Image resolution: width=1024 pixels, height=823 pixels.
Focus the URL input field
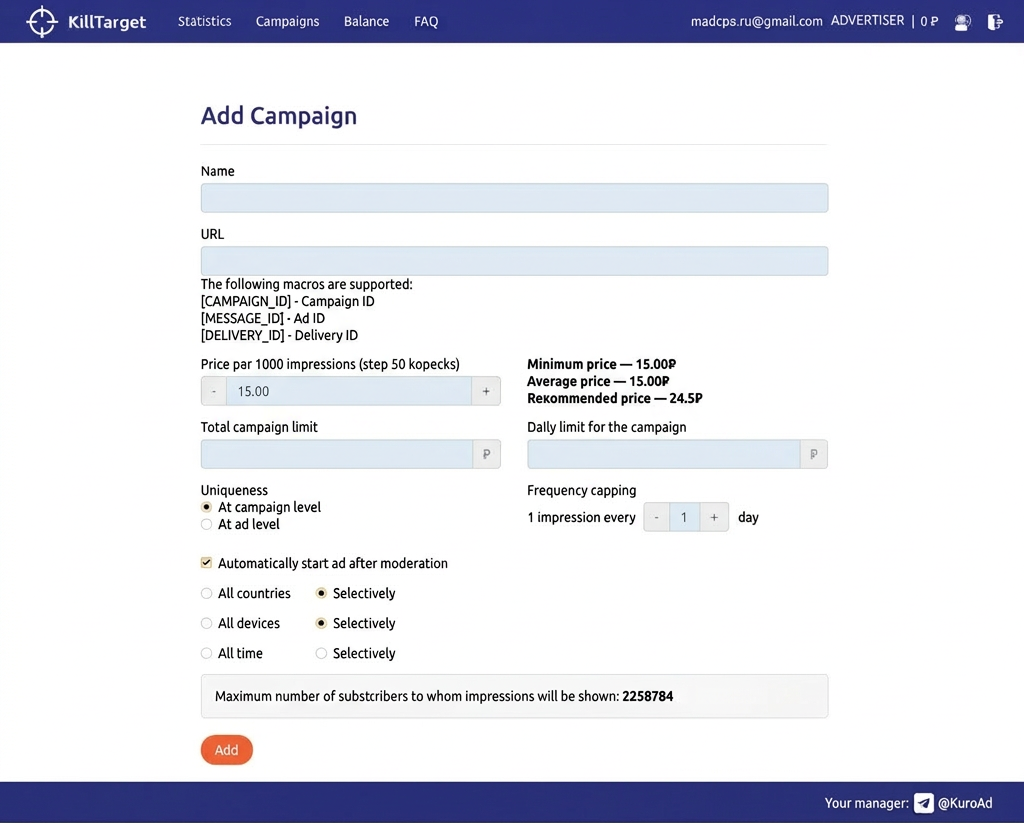tap(515, 261)
